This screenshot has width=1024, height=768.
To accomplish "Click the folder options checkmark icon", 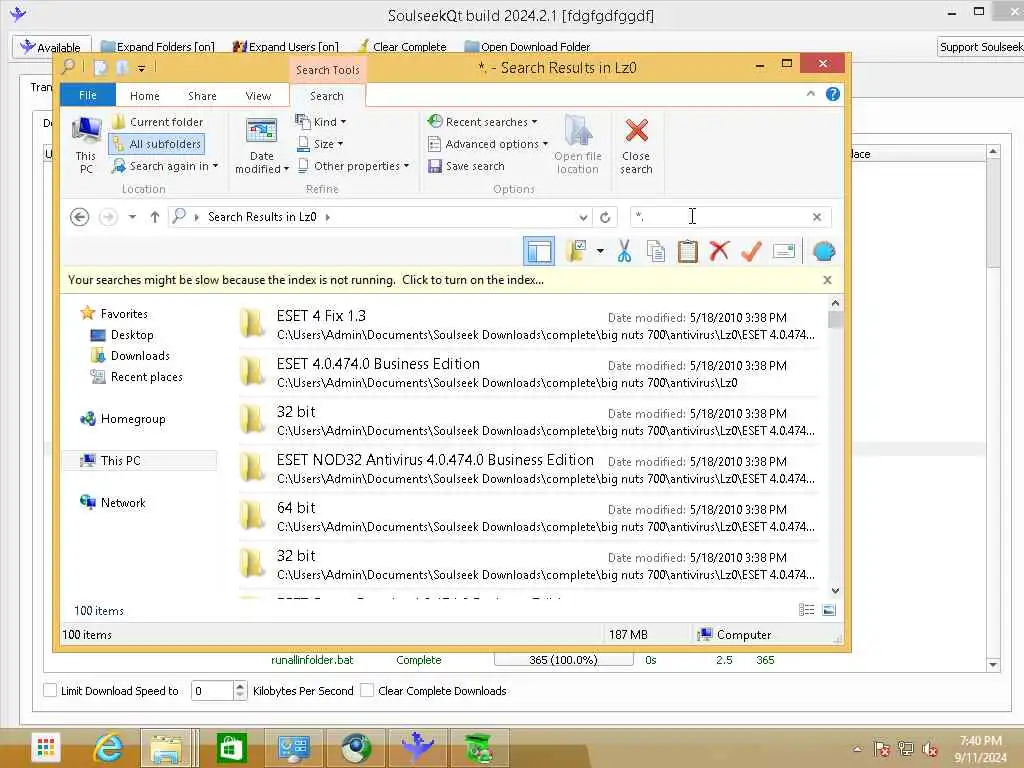I will [577, 251].
